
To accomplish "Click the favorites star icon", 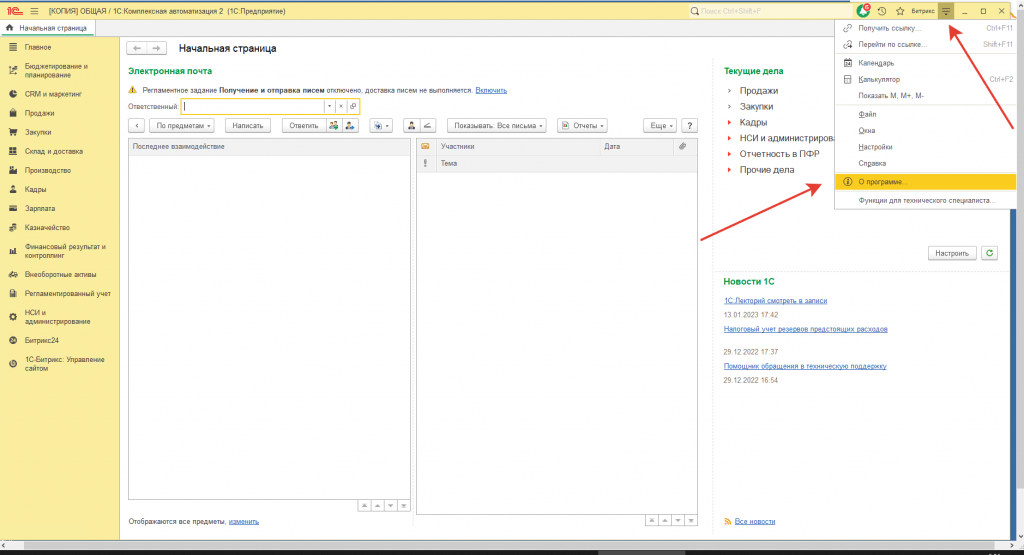I will (899, 10).
